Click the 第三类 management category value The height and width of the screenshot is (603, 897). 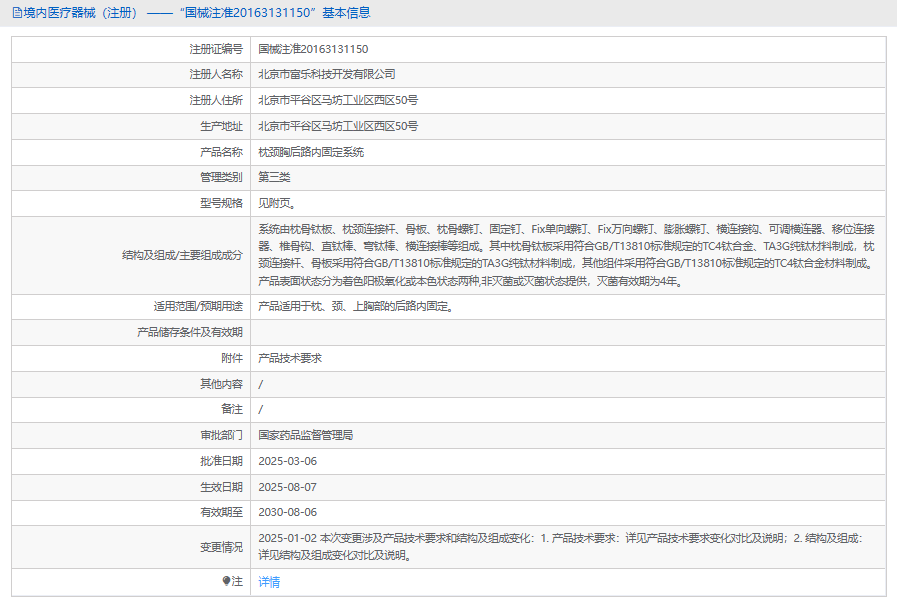coord(274,177)
